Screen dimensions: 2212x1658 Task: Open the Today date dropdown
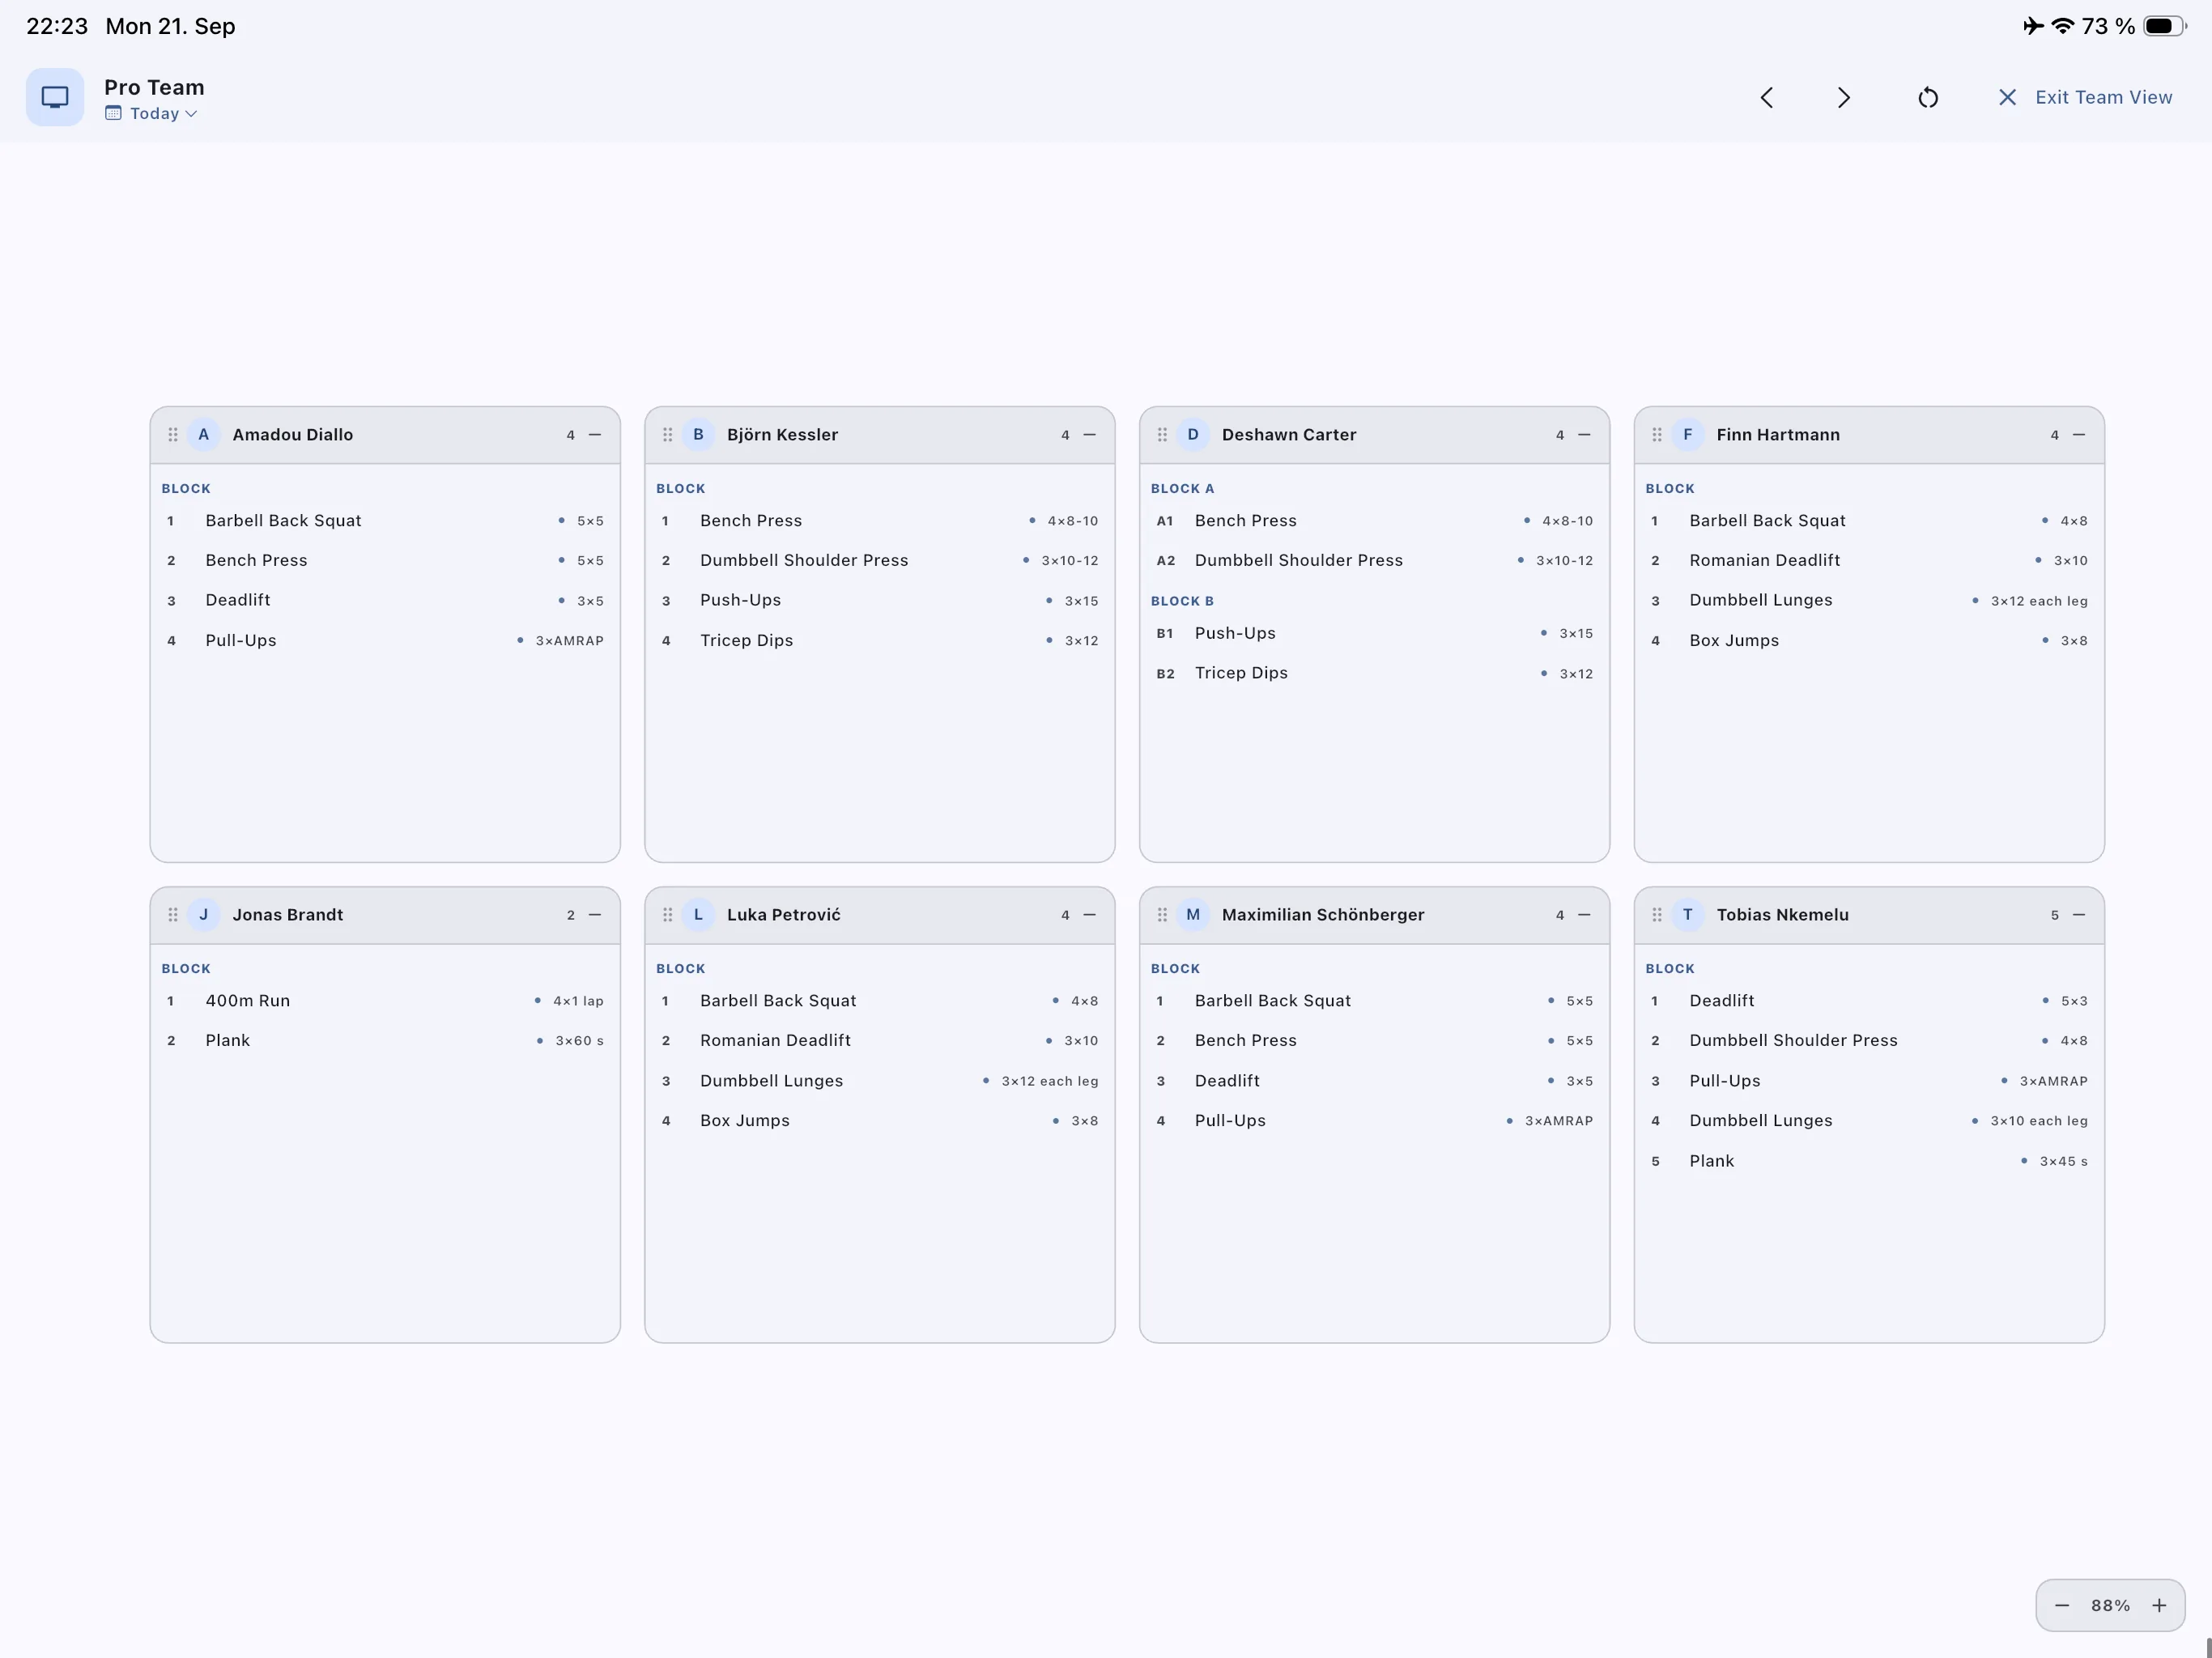151,114
